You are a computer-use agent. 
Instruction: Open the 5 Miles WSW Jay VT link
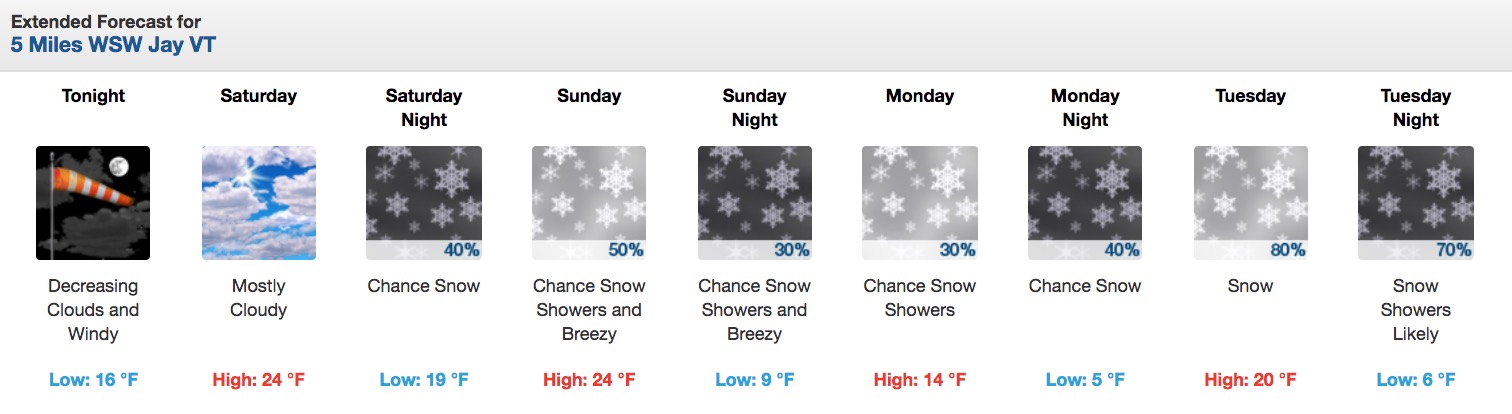tap(113, 45)
